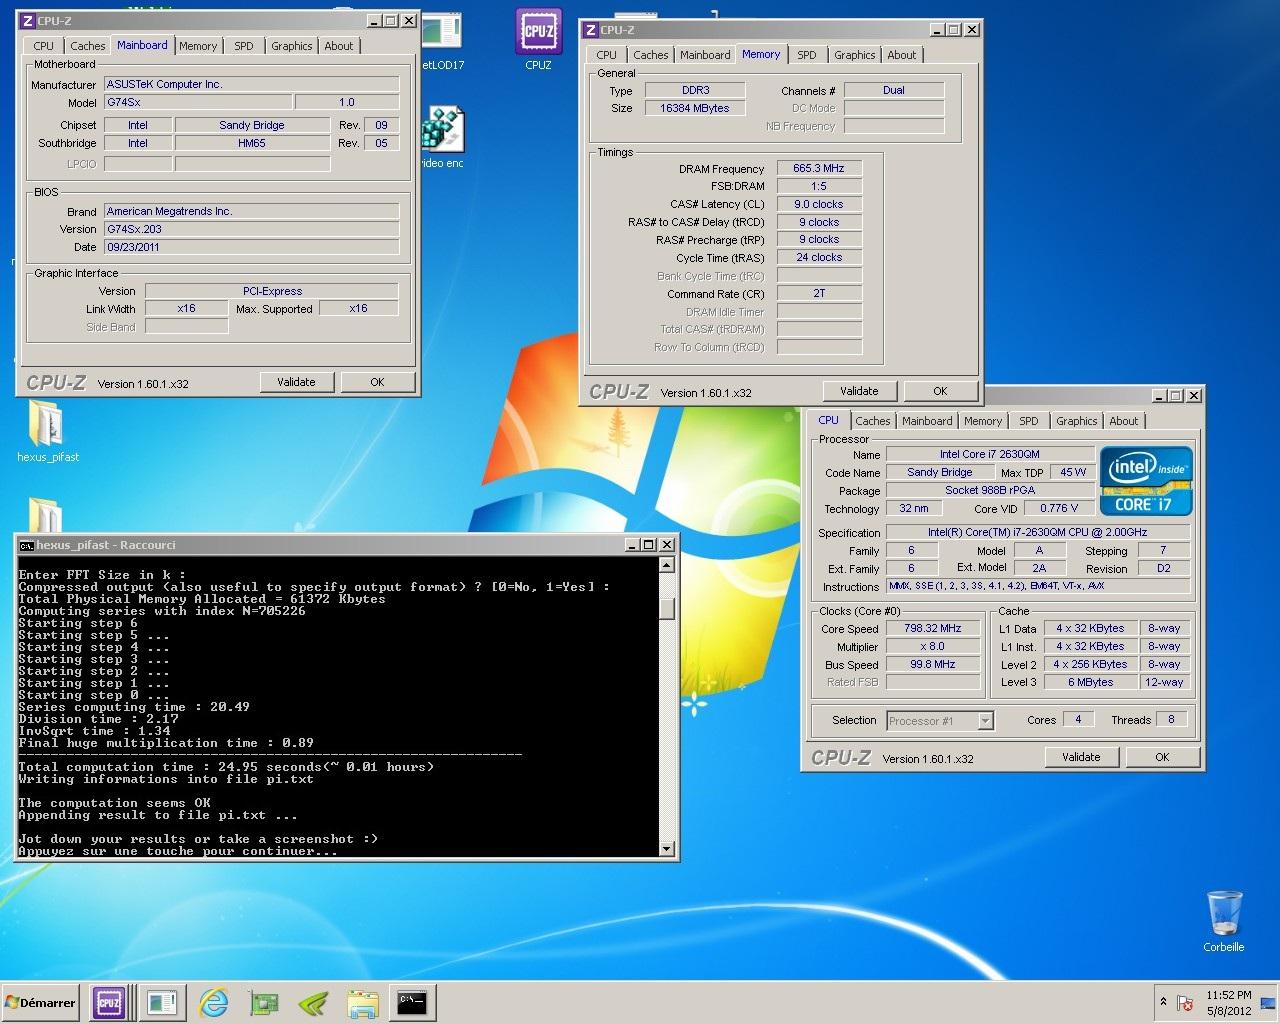
Task: Click Validate in processor CPU-Z window
Action: (1081, 757)
